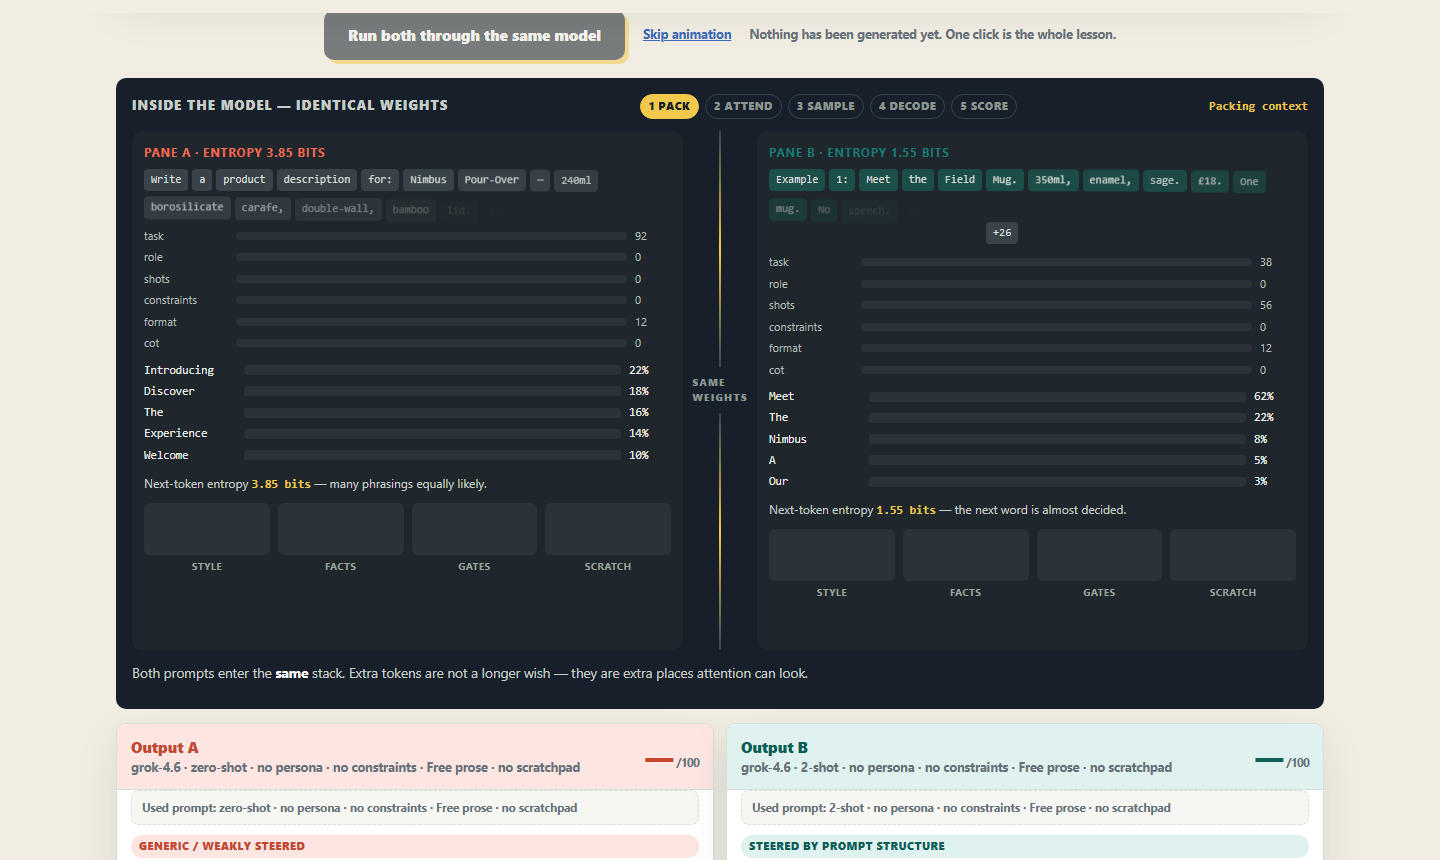The image size is (1440, 860).
Task: Click Pane A format attention bar
Action: (x=431, y=322)
